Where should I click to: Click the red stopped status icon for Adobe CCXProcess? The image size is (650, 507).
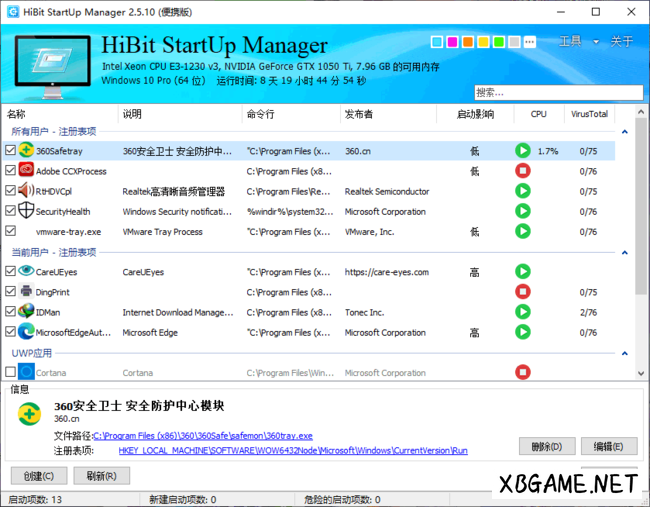click(x=522, y=171)
